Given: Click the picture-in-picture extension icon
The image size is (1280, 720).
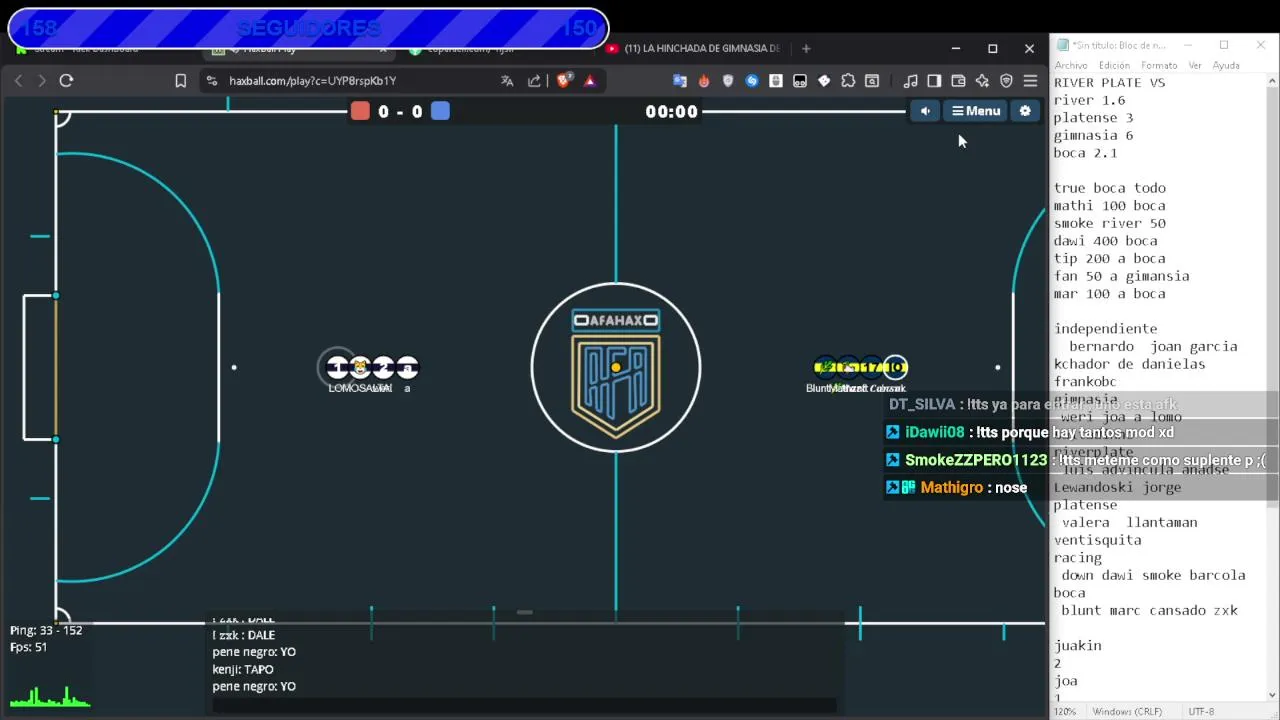Looking at the screenshot, I should [x=872, y=81].
